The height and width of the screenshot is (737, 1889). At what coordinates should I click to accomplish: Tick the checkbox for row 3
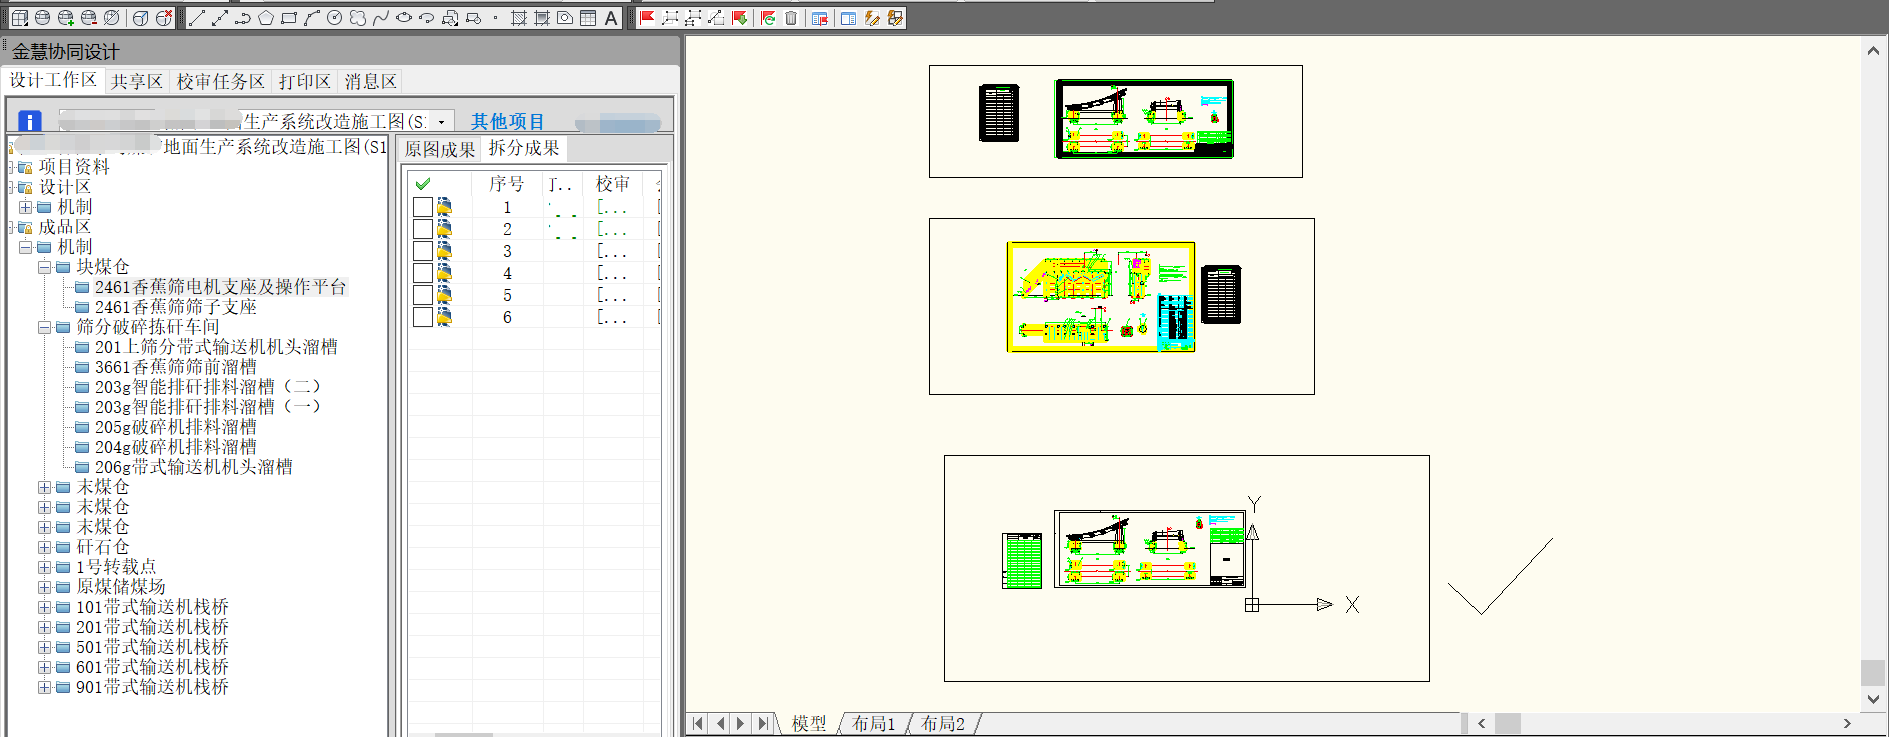(423, 251)
